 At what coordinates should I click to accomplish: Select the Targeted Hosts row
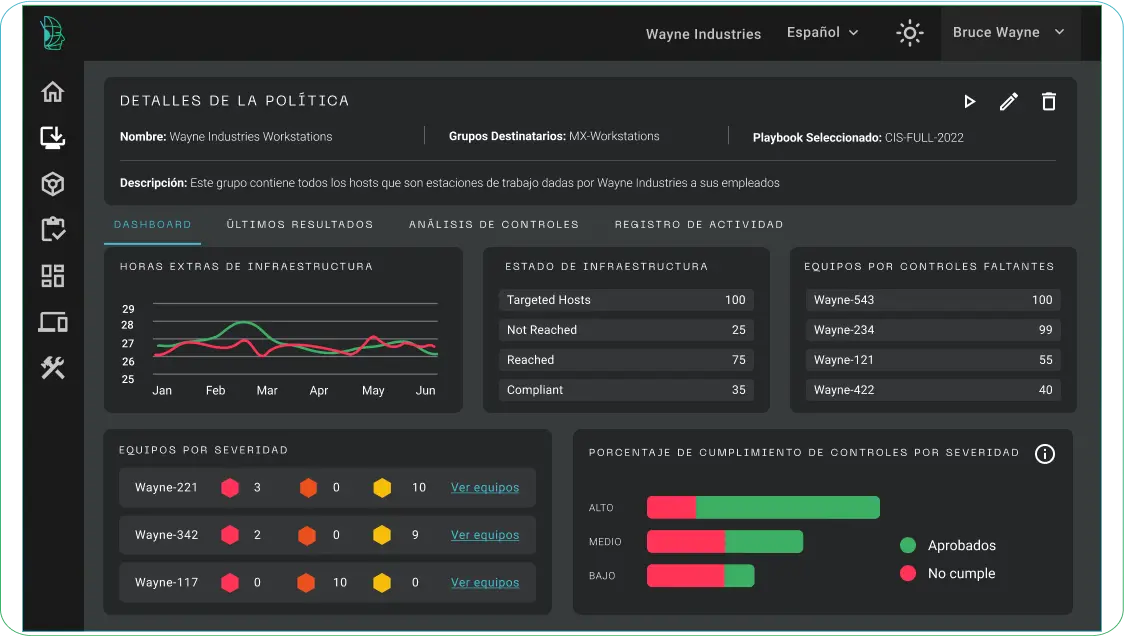626,300
